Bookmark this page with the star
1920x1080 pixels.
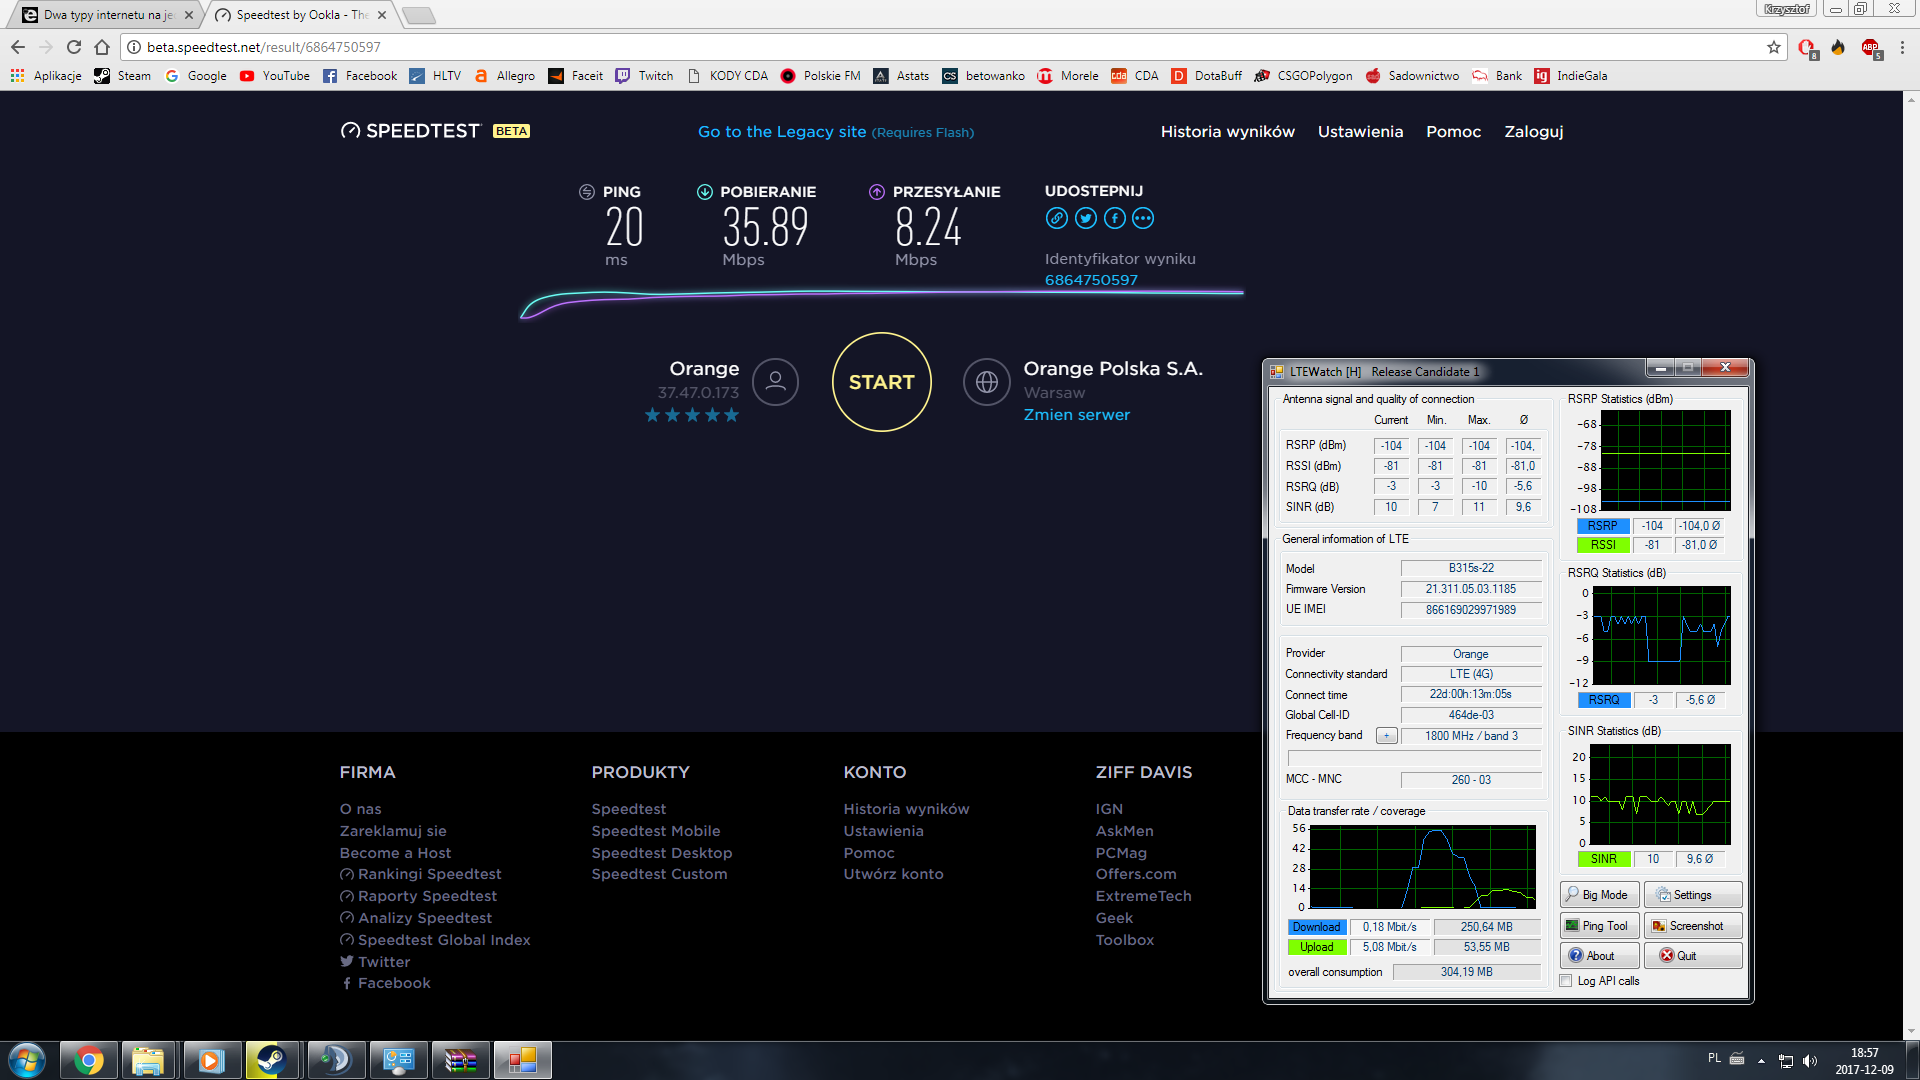pyautogui.click(x=1774, y=47)
